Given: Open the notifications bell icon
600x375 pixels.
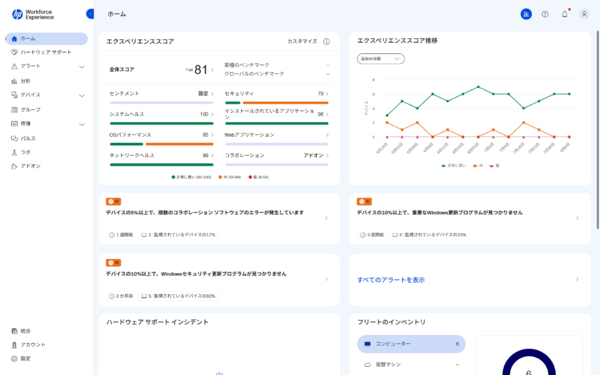Looking at the screenshot, I should (x=564, y=14).
